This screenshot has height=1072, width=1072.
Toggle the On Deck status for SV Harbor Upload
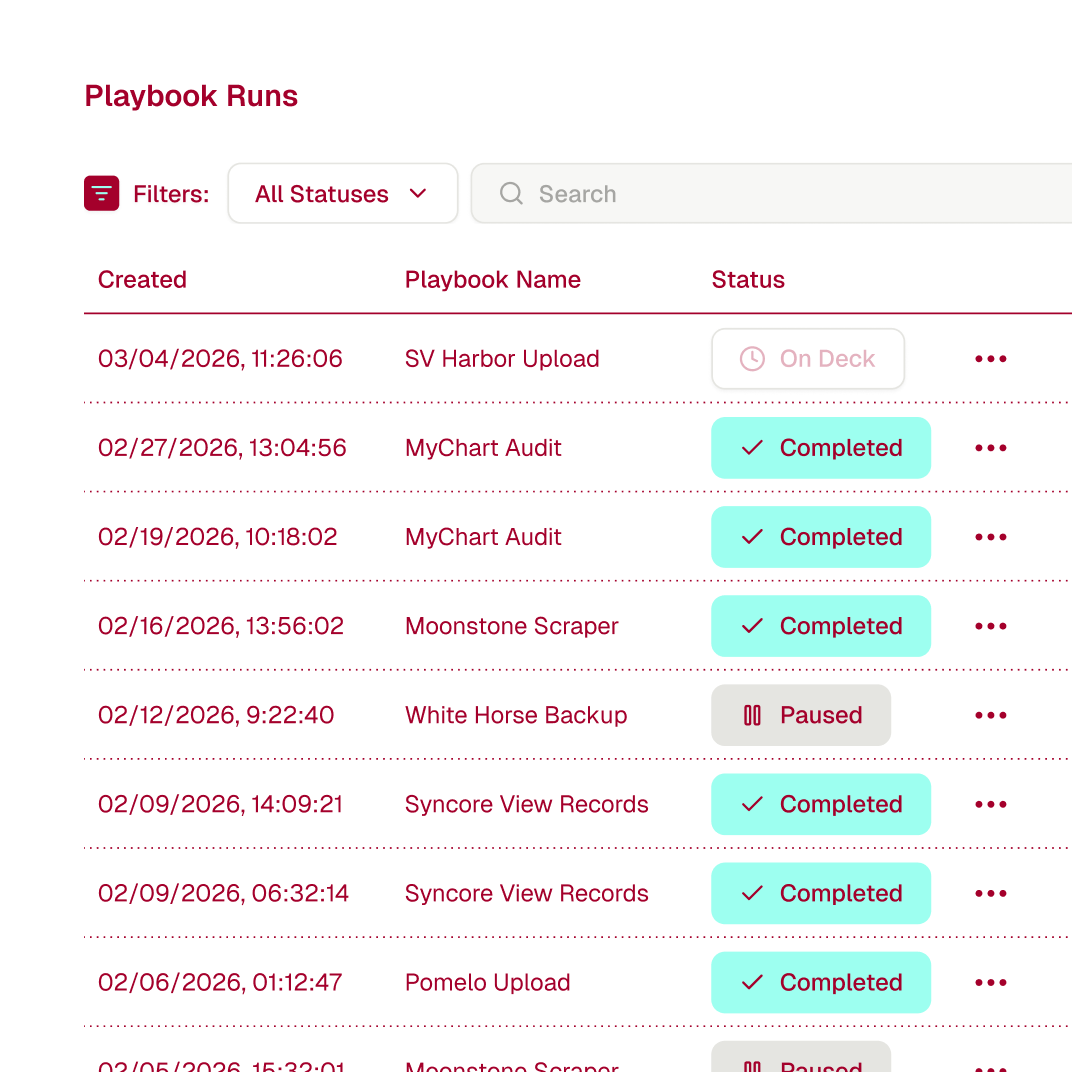808,358
